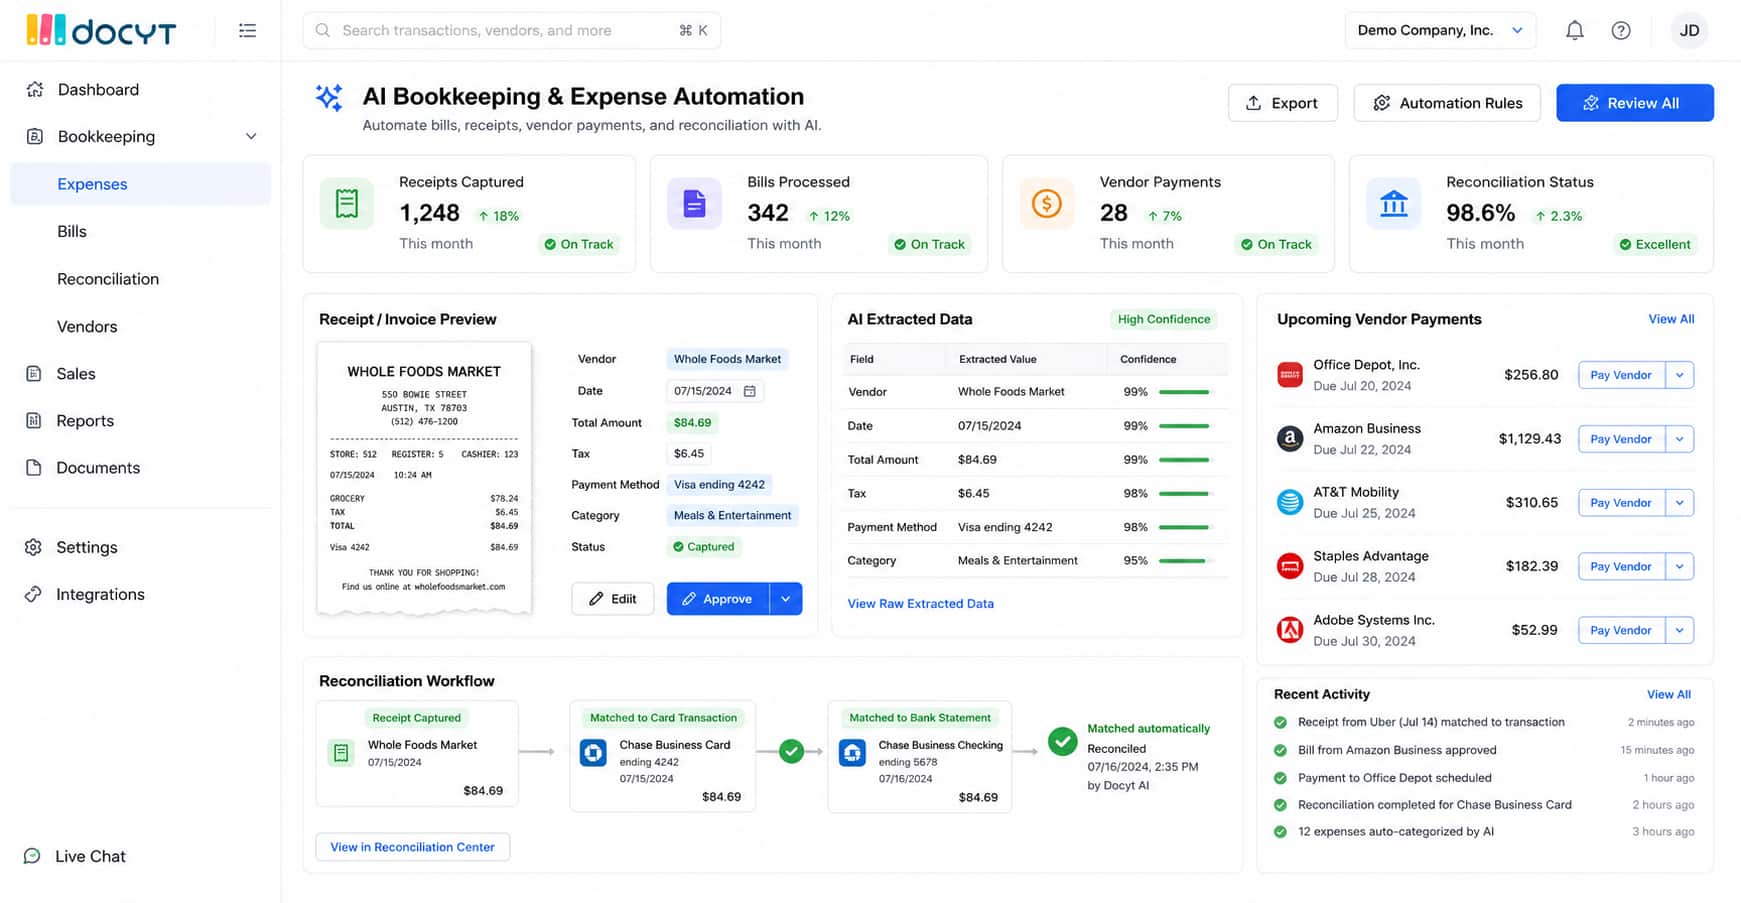The height and width of the screenshot is (903, 1741).
Task: View All recent activity
Action: (x=1669, y=695)
